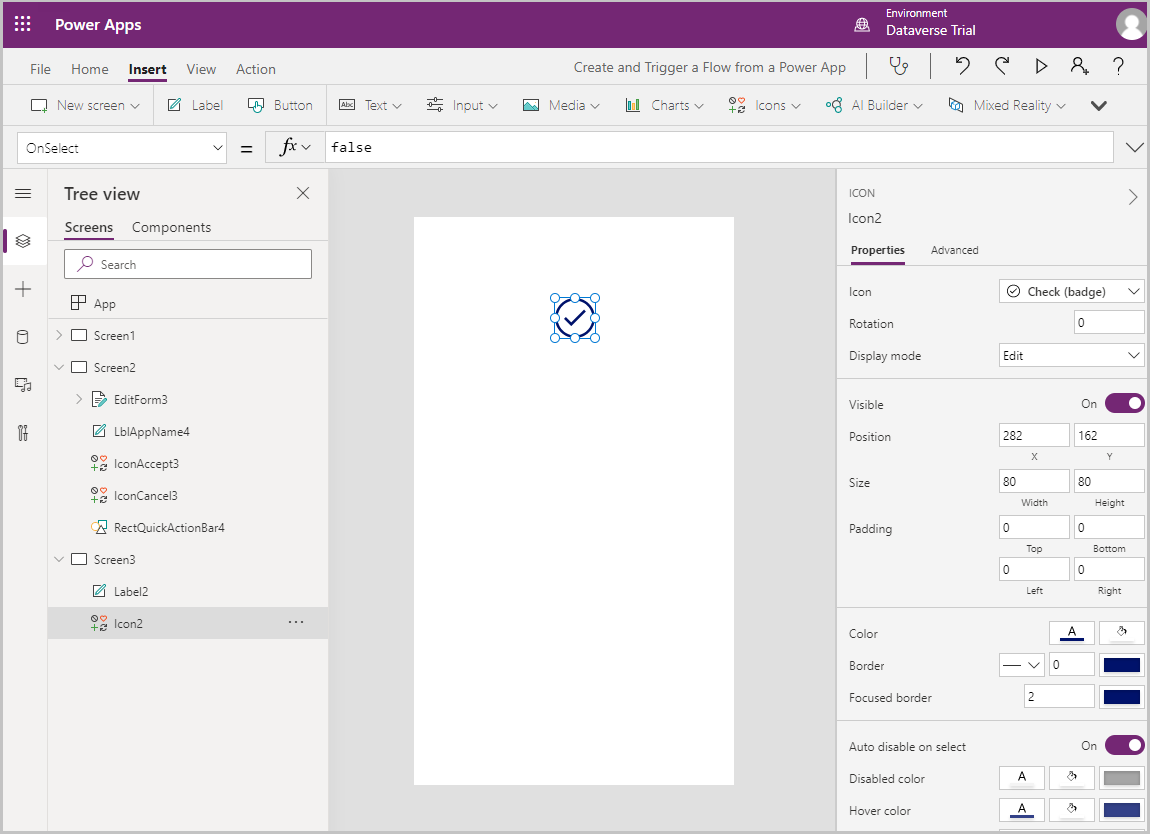Click the Focused border color swatch
The image size is (1150, 834).
(x=1121, y=697)
